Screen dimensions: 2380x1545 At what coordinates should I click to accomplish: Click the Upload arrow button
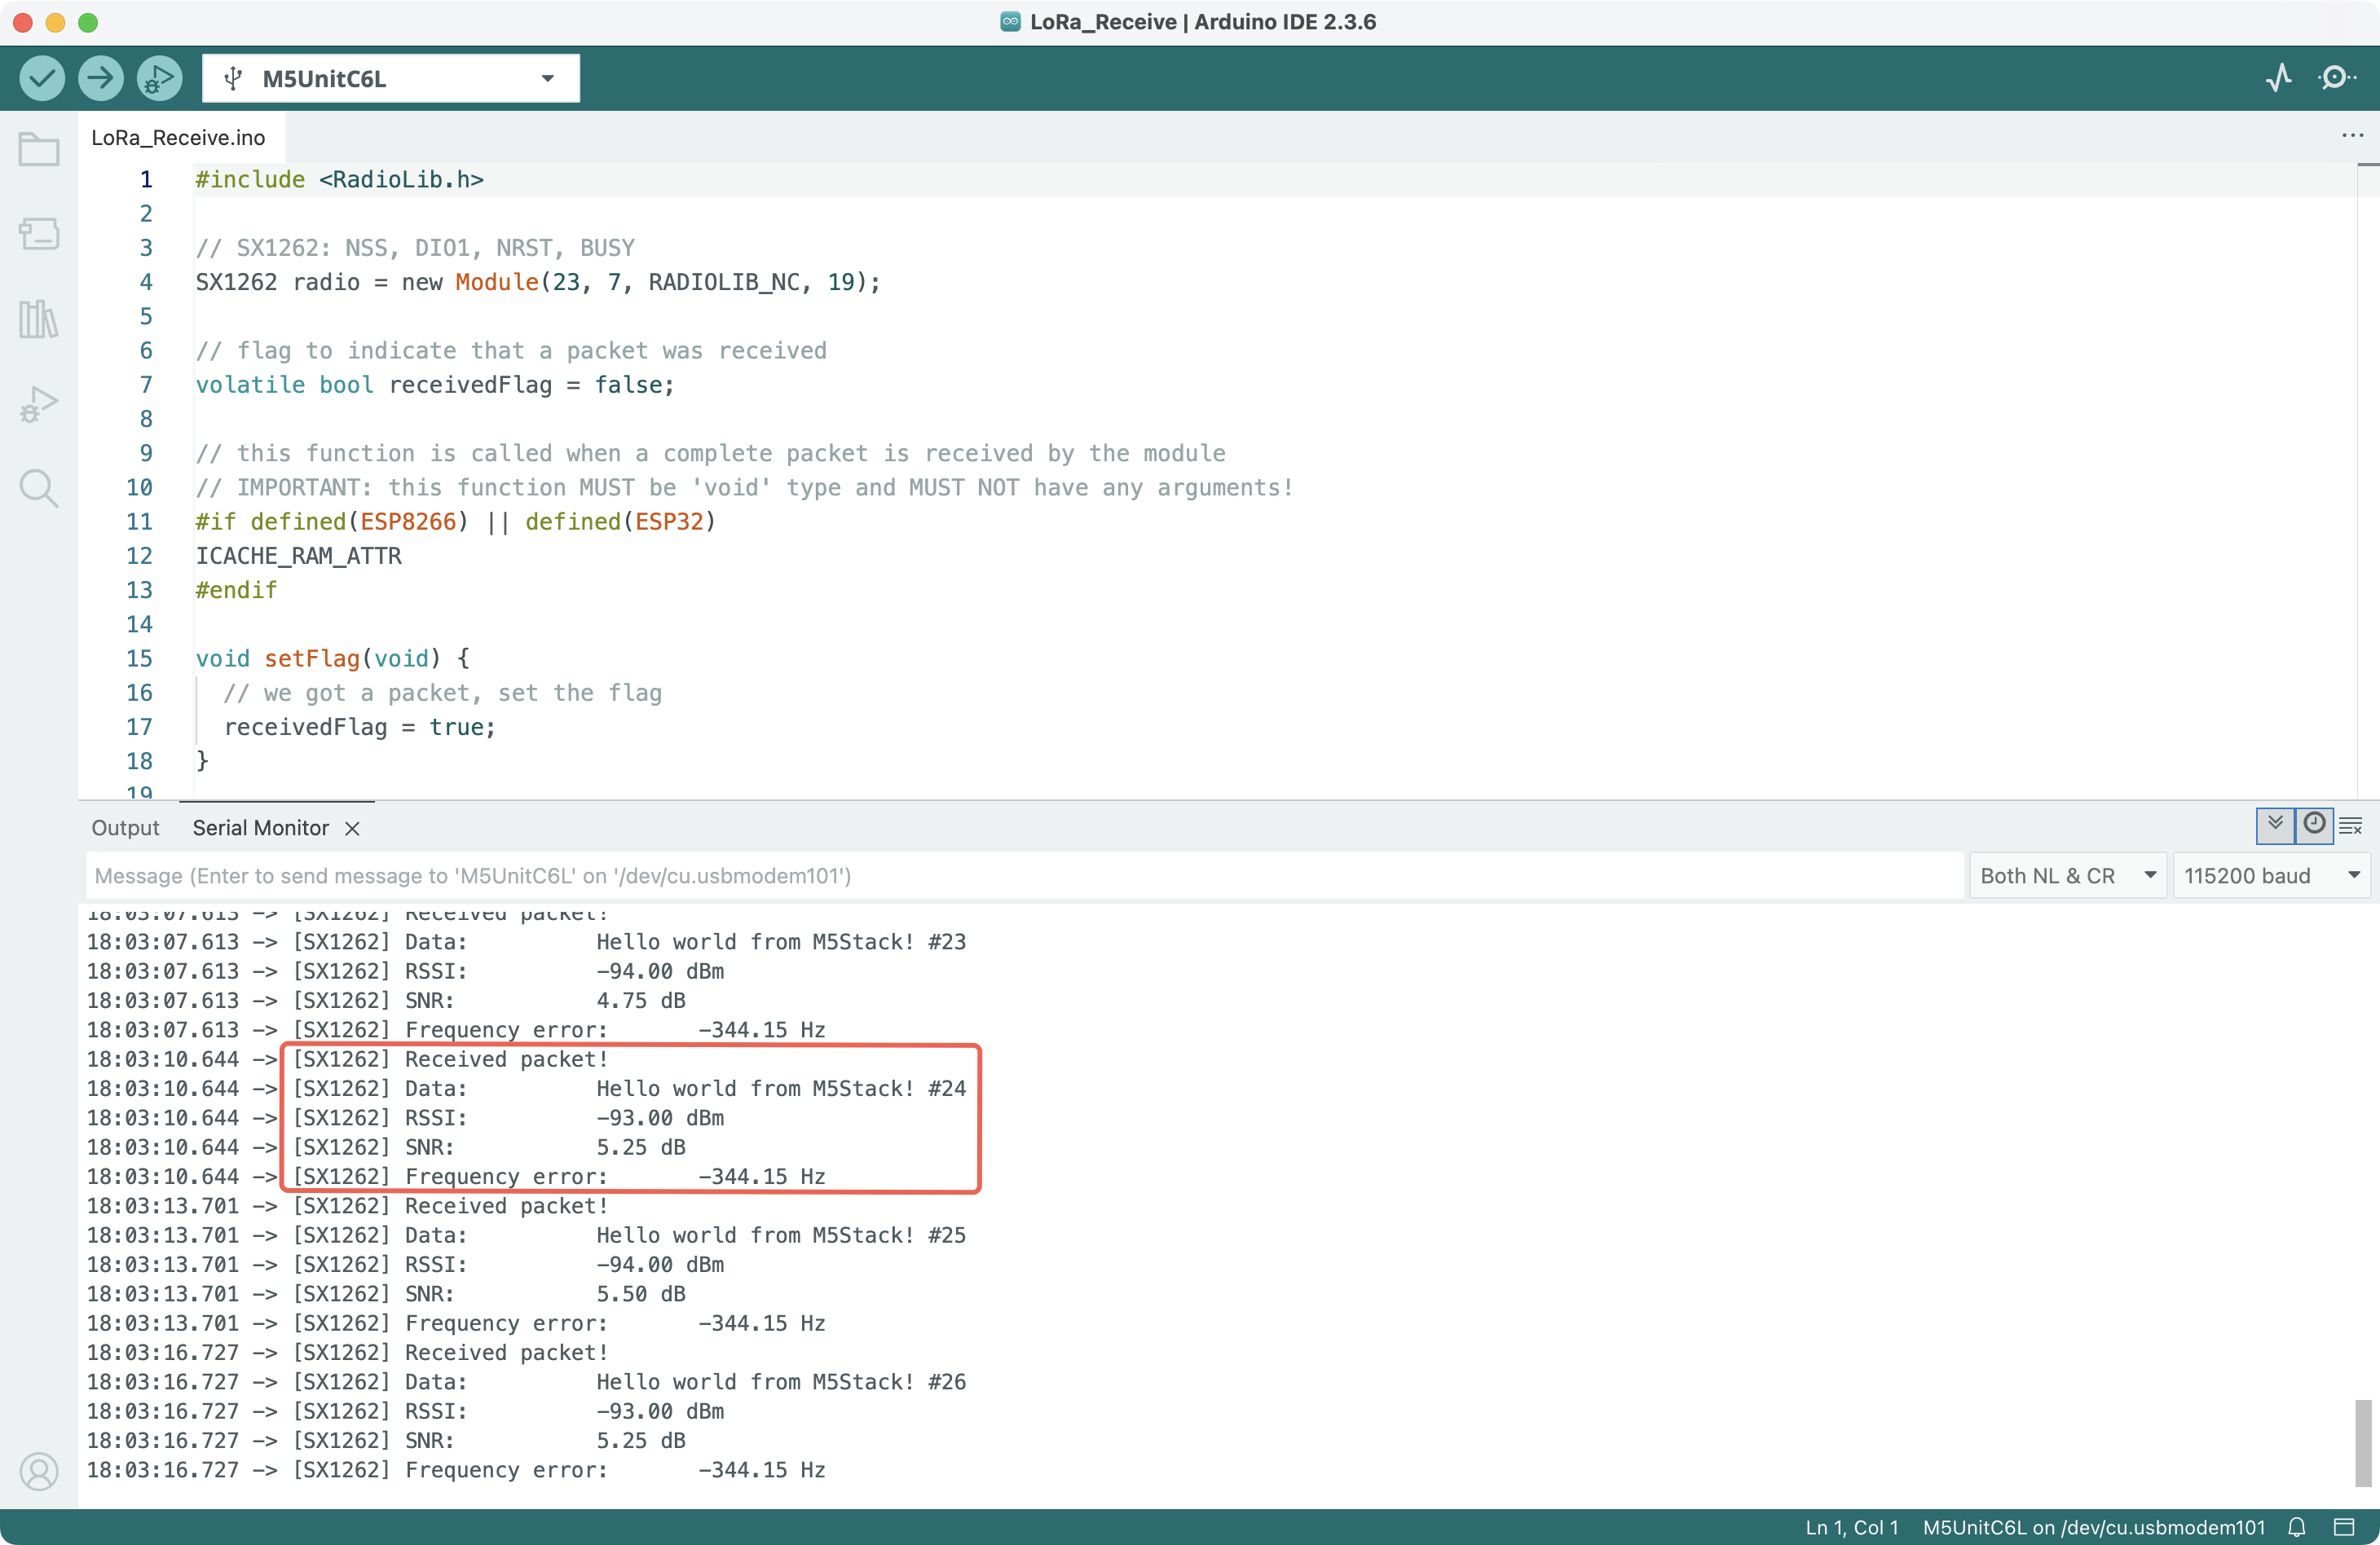101,78
